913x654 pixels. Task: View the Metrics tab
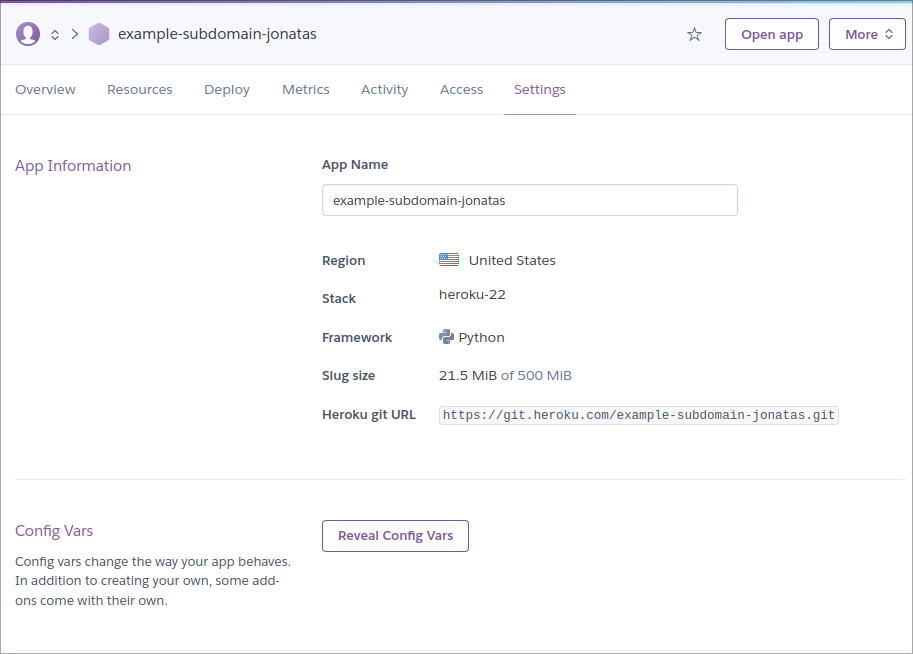306,90
